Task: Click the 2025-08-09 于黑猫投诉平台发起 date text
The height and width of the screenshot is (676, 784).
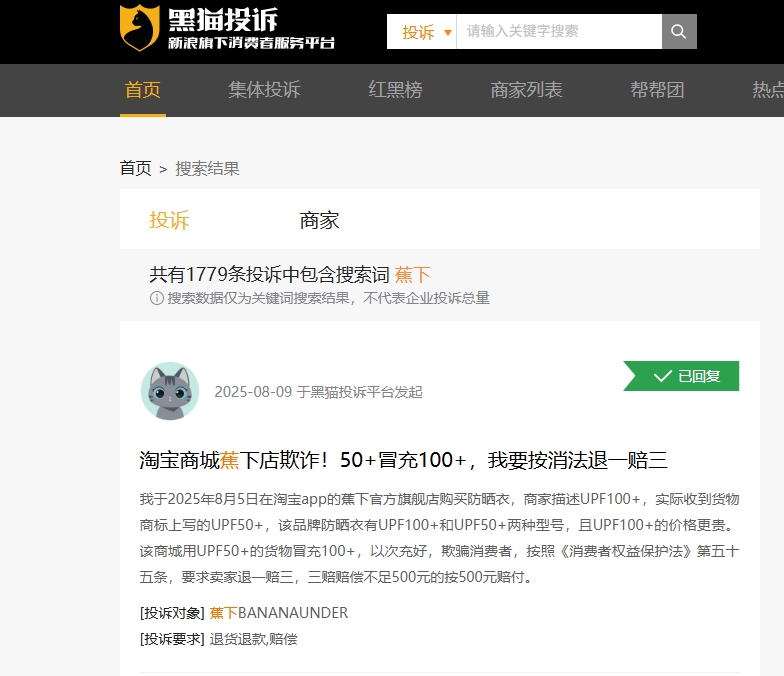Action: click(x=318, y=392)
